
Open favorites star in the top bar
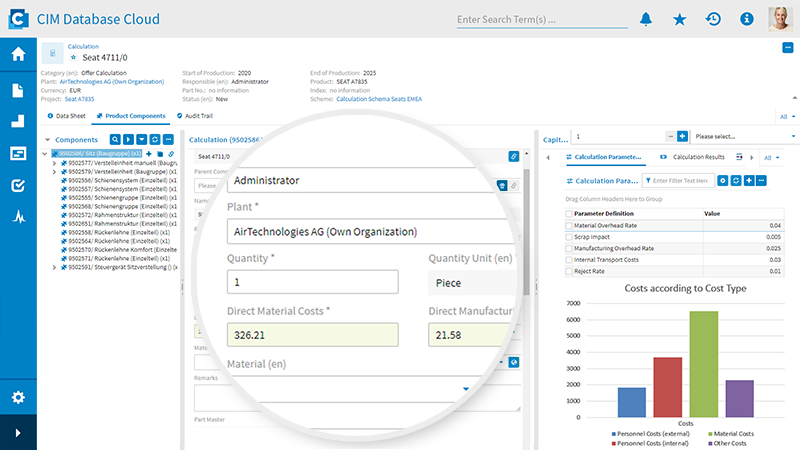point(680,19)
